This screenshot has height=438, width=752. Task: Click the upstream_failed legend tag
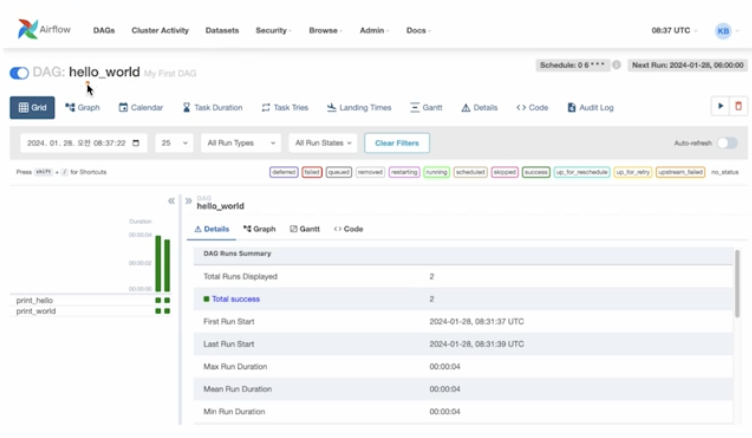pos(681,172)
